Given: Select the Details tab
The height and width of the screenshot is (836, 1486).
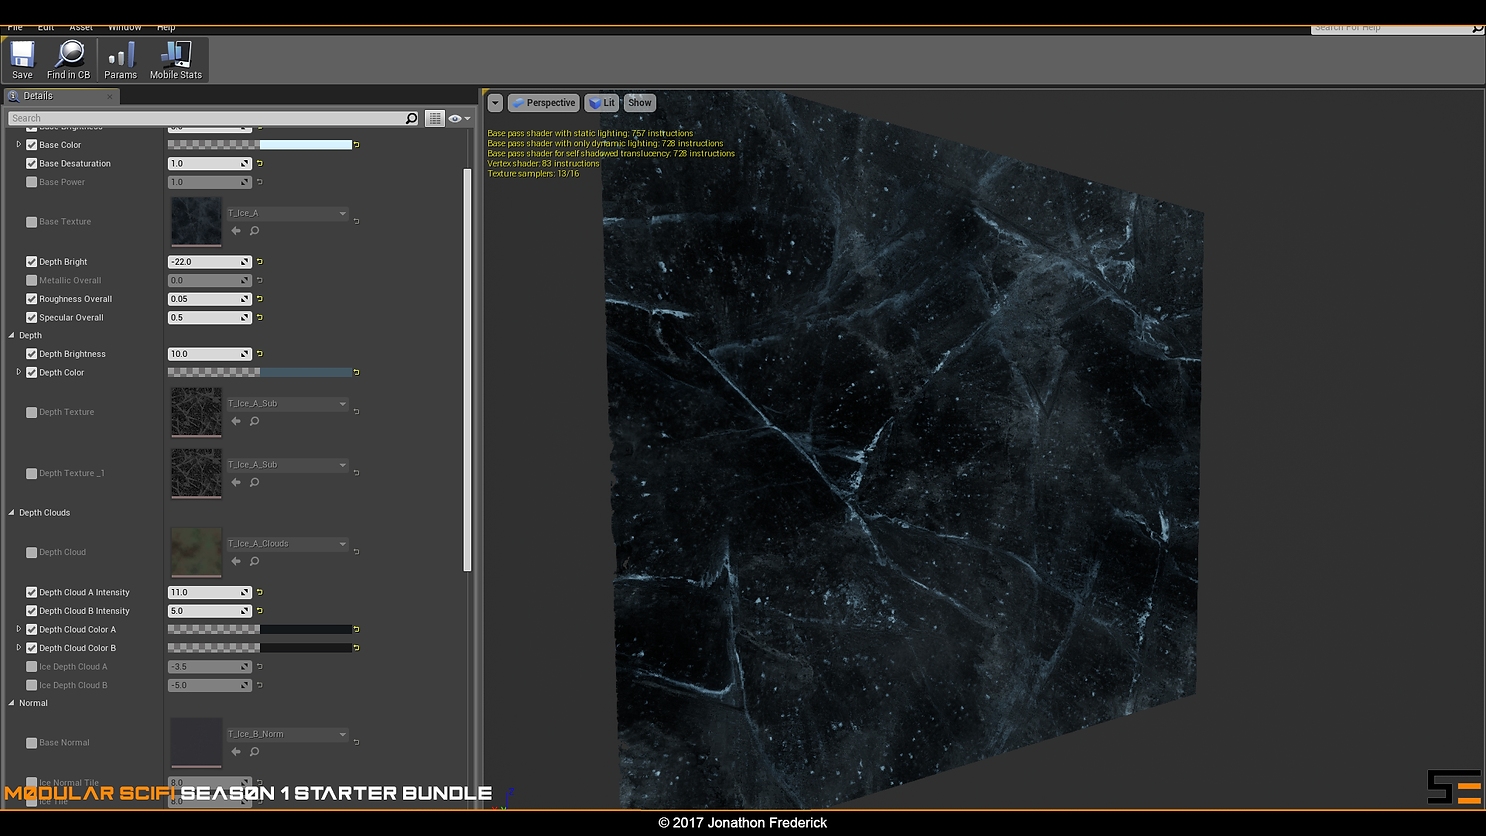Looking at the screenshot, I should point(62,96).
